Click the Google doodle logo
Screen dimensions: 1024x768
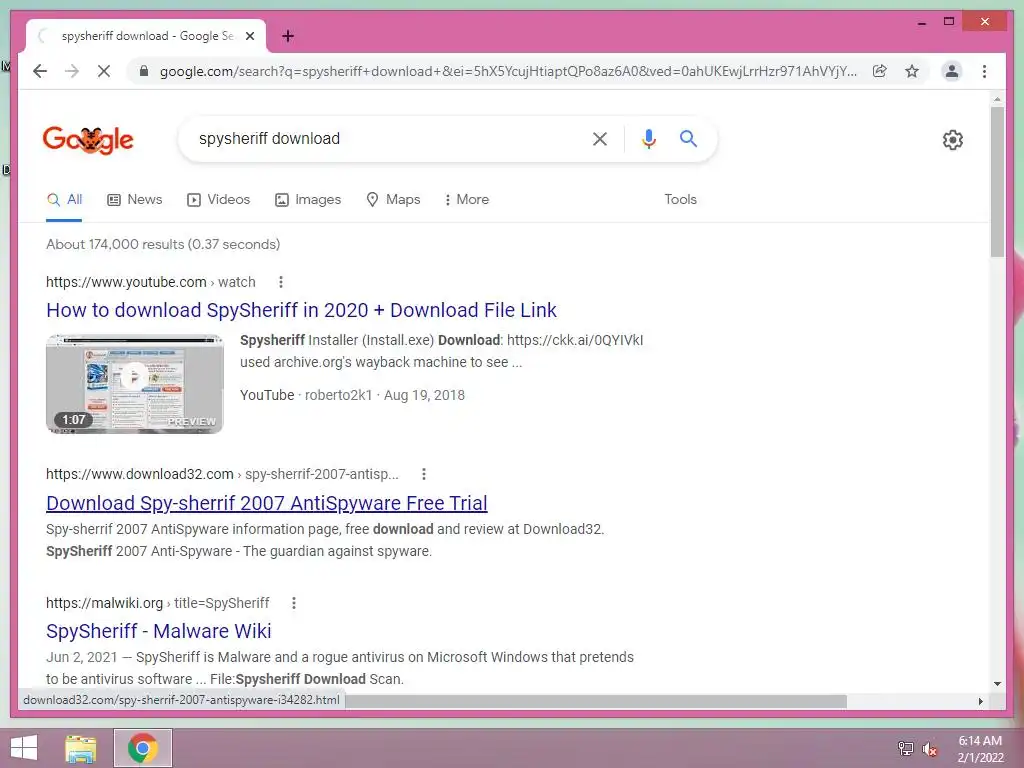tap(88, 139)
